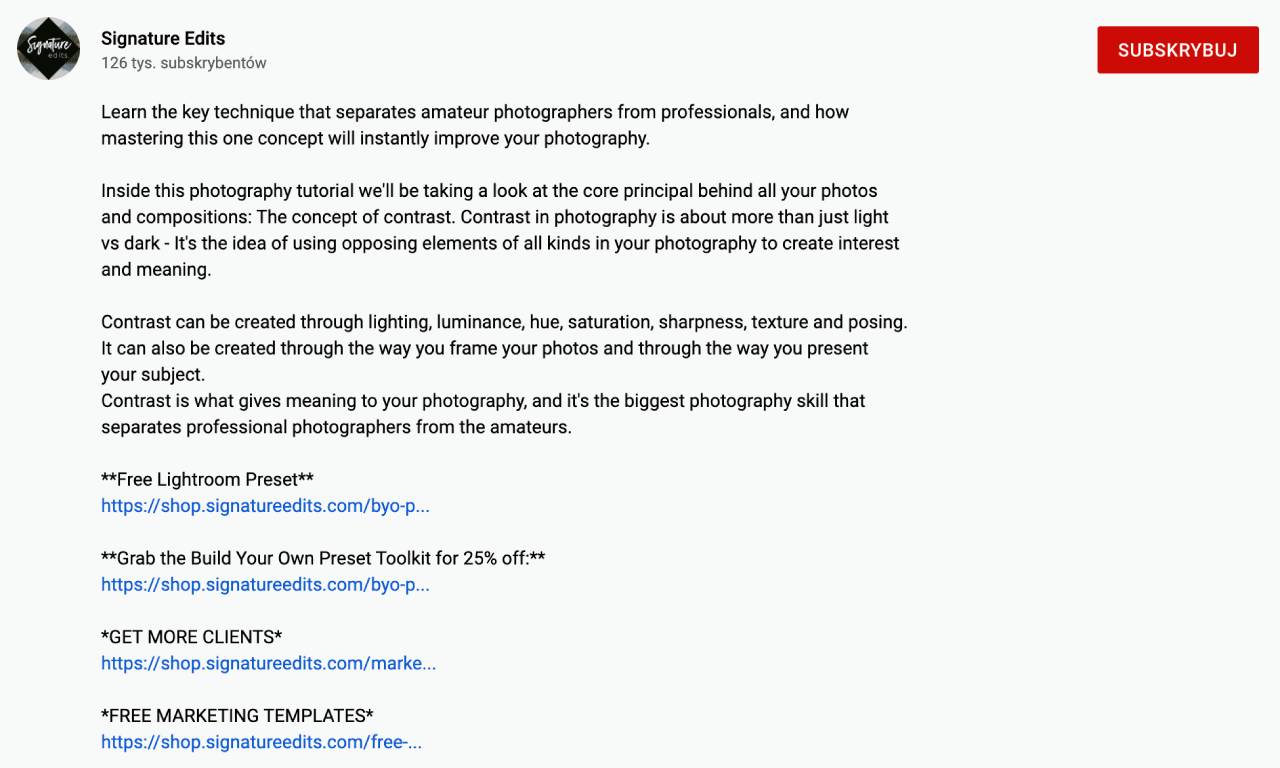Screen dimensions: 1280x768
Task: Click the line starting Inside this photography tutorial
Action: [489, 190]
